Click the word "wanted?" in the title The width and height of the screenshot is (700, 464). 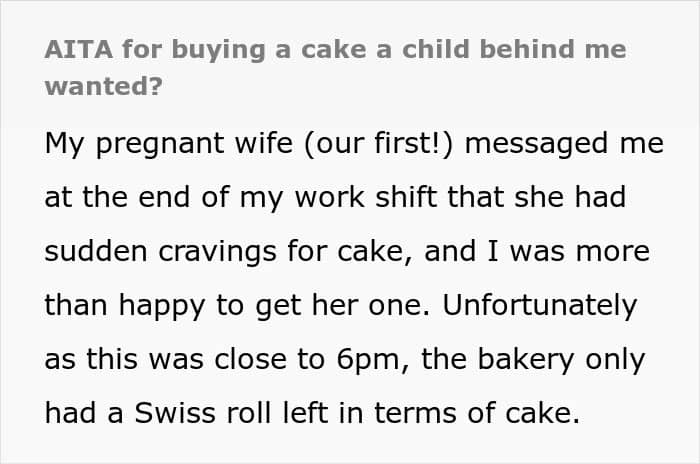104,86
